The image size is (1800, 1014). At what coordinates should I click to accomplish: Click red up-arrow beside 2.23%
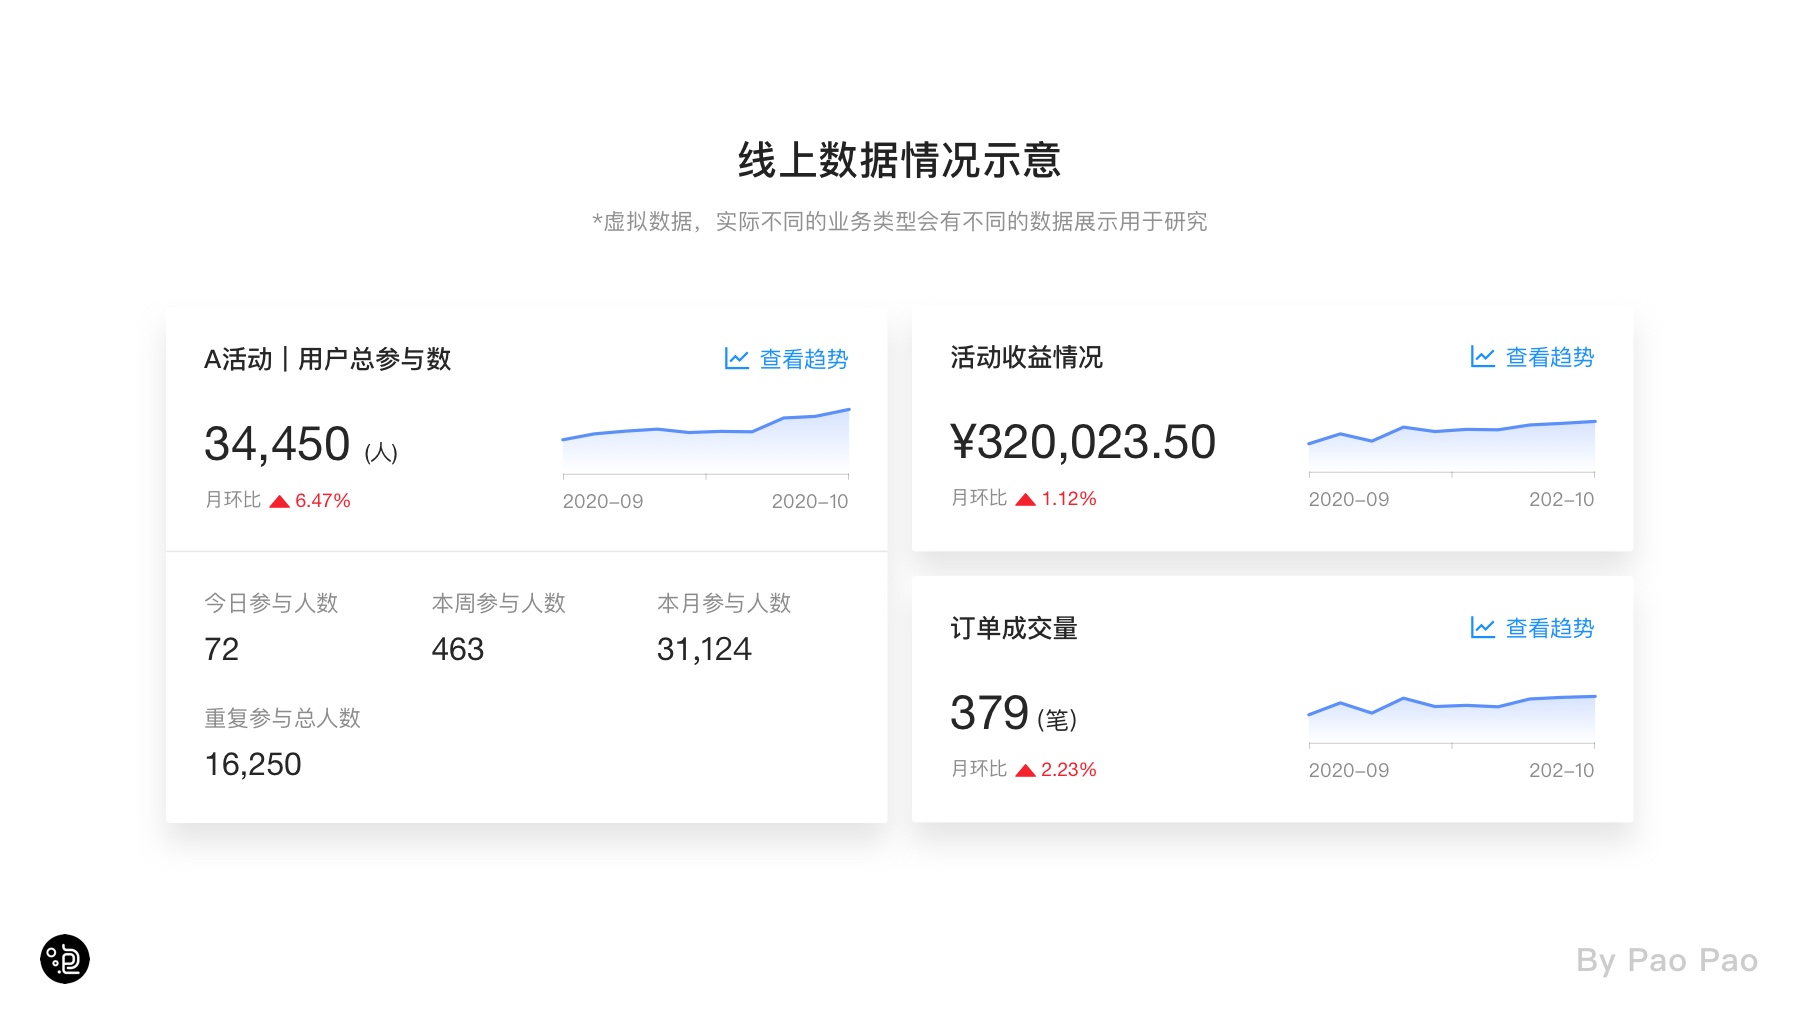1026,770
